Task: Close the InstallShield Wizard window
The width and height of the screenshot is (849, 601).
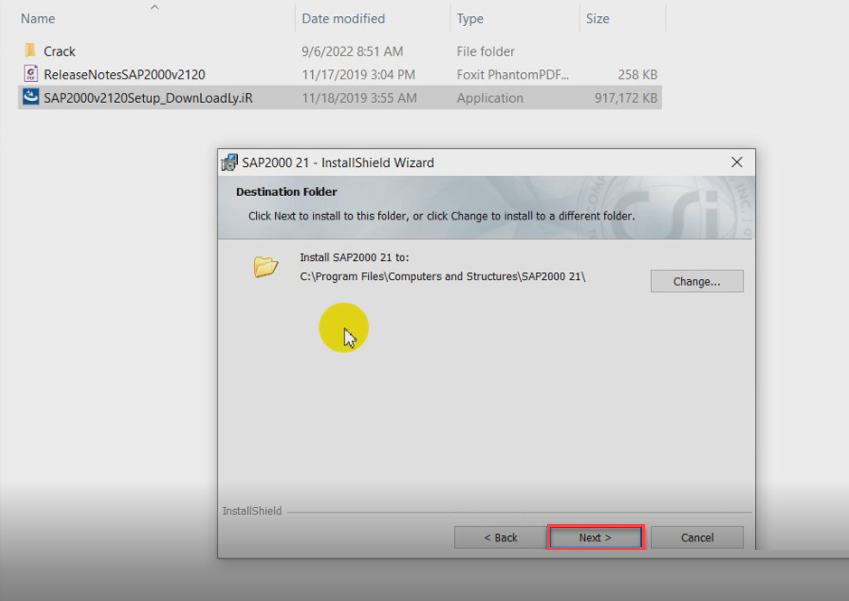Action: 736,162
